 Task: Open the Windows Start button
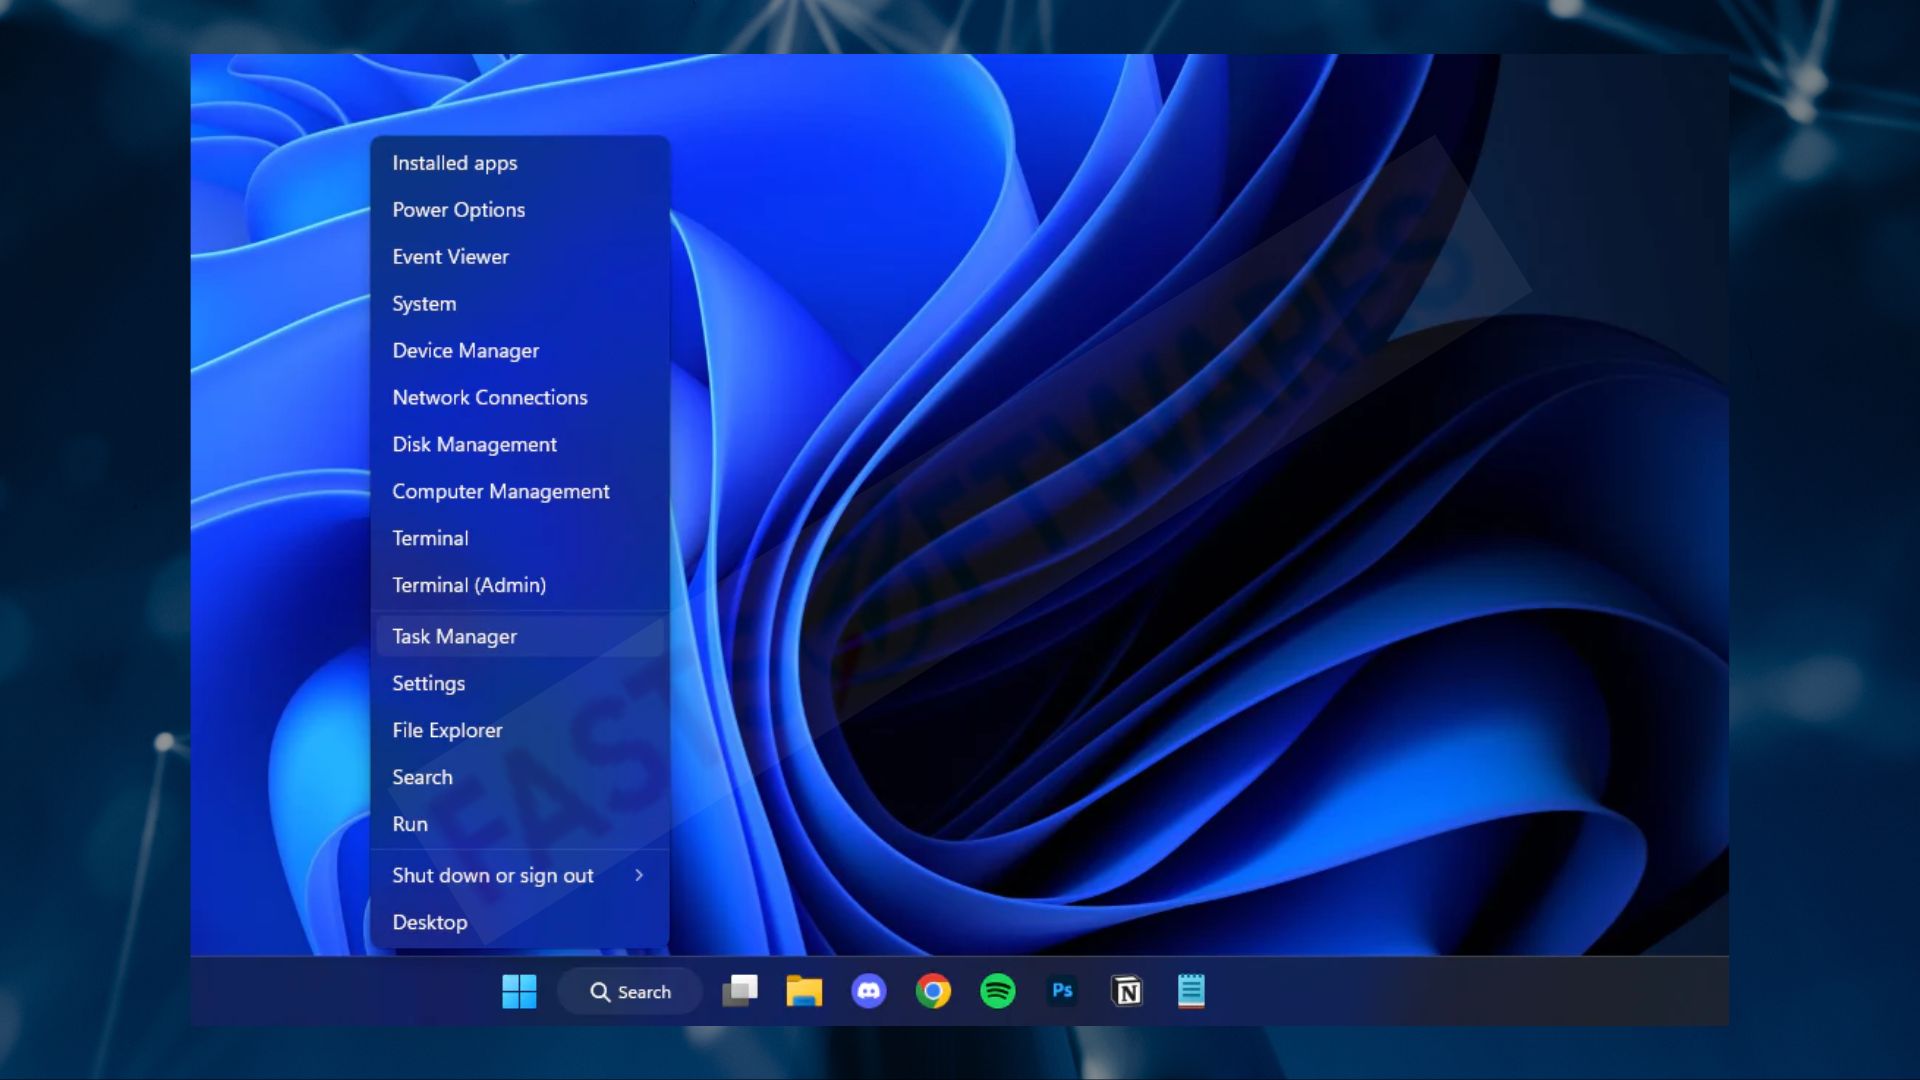pos(519,991)
